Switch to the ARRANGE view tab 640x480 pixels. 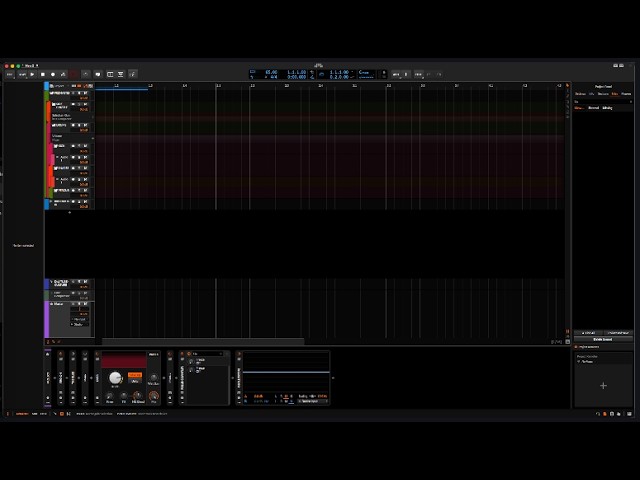tap(22, 414)
